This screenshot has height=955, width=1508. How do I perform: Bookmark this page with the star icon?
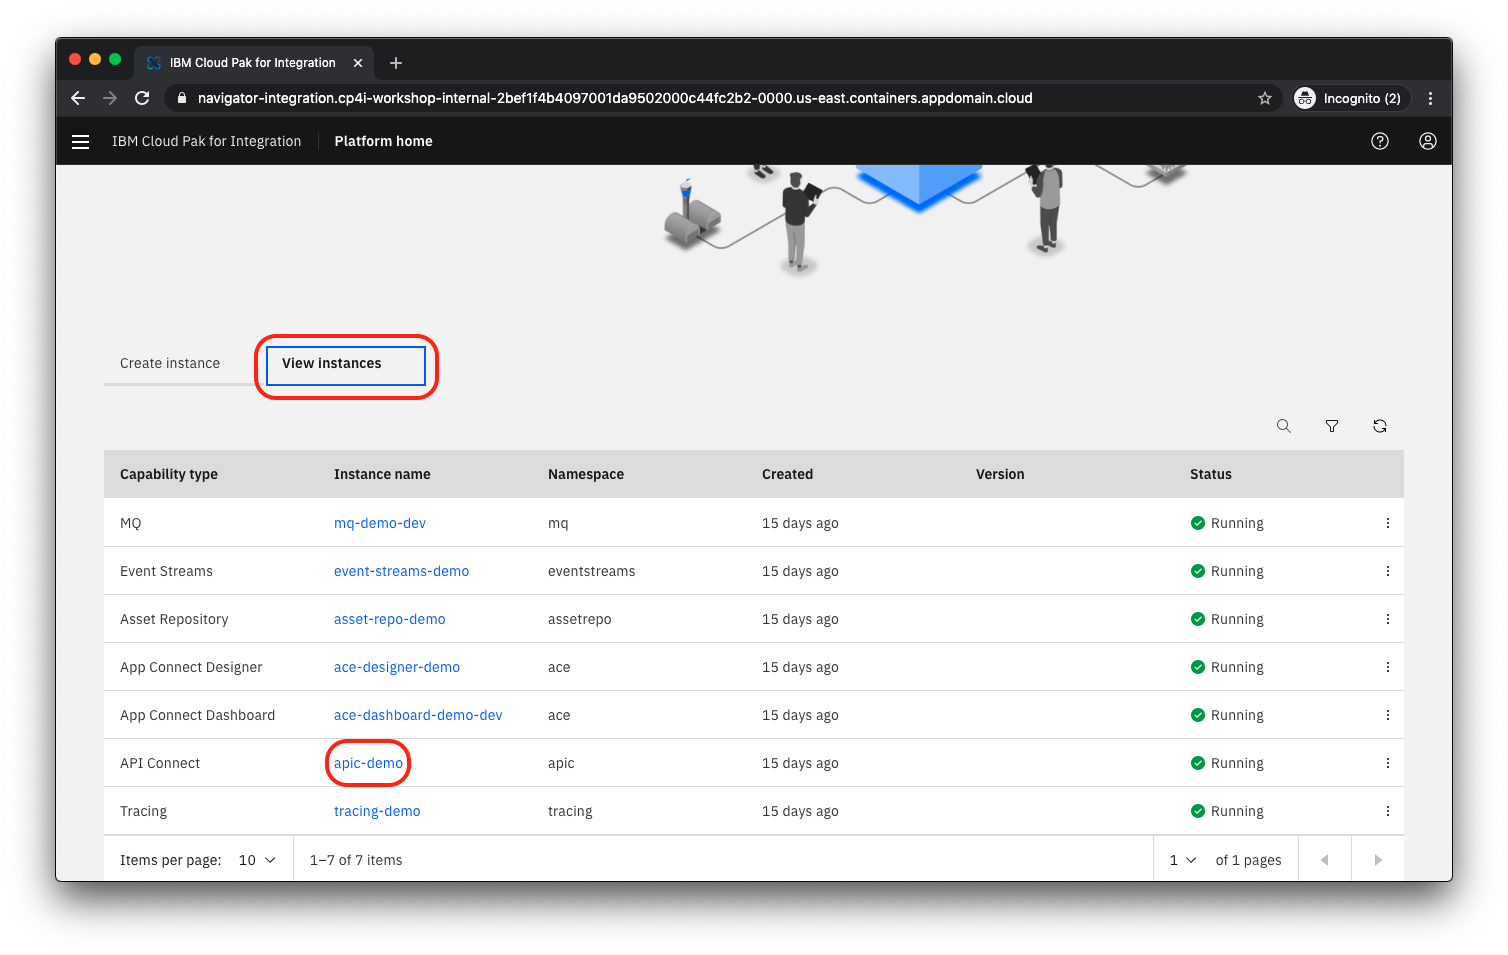coord(1265,98)
